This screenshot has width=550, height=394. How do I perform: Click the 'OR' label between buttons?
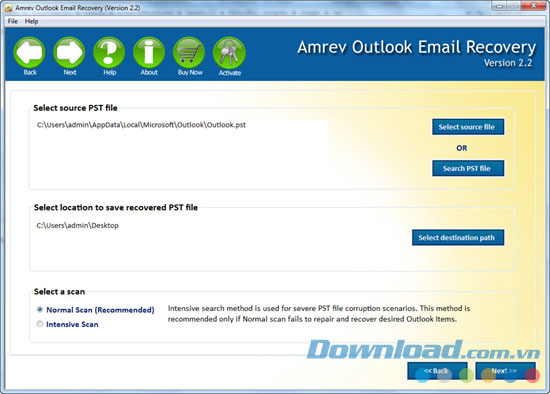(x=462, y=148)
